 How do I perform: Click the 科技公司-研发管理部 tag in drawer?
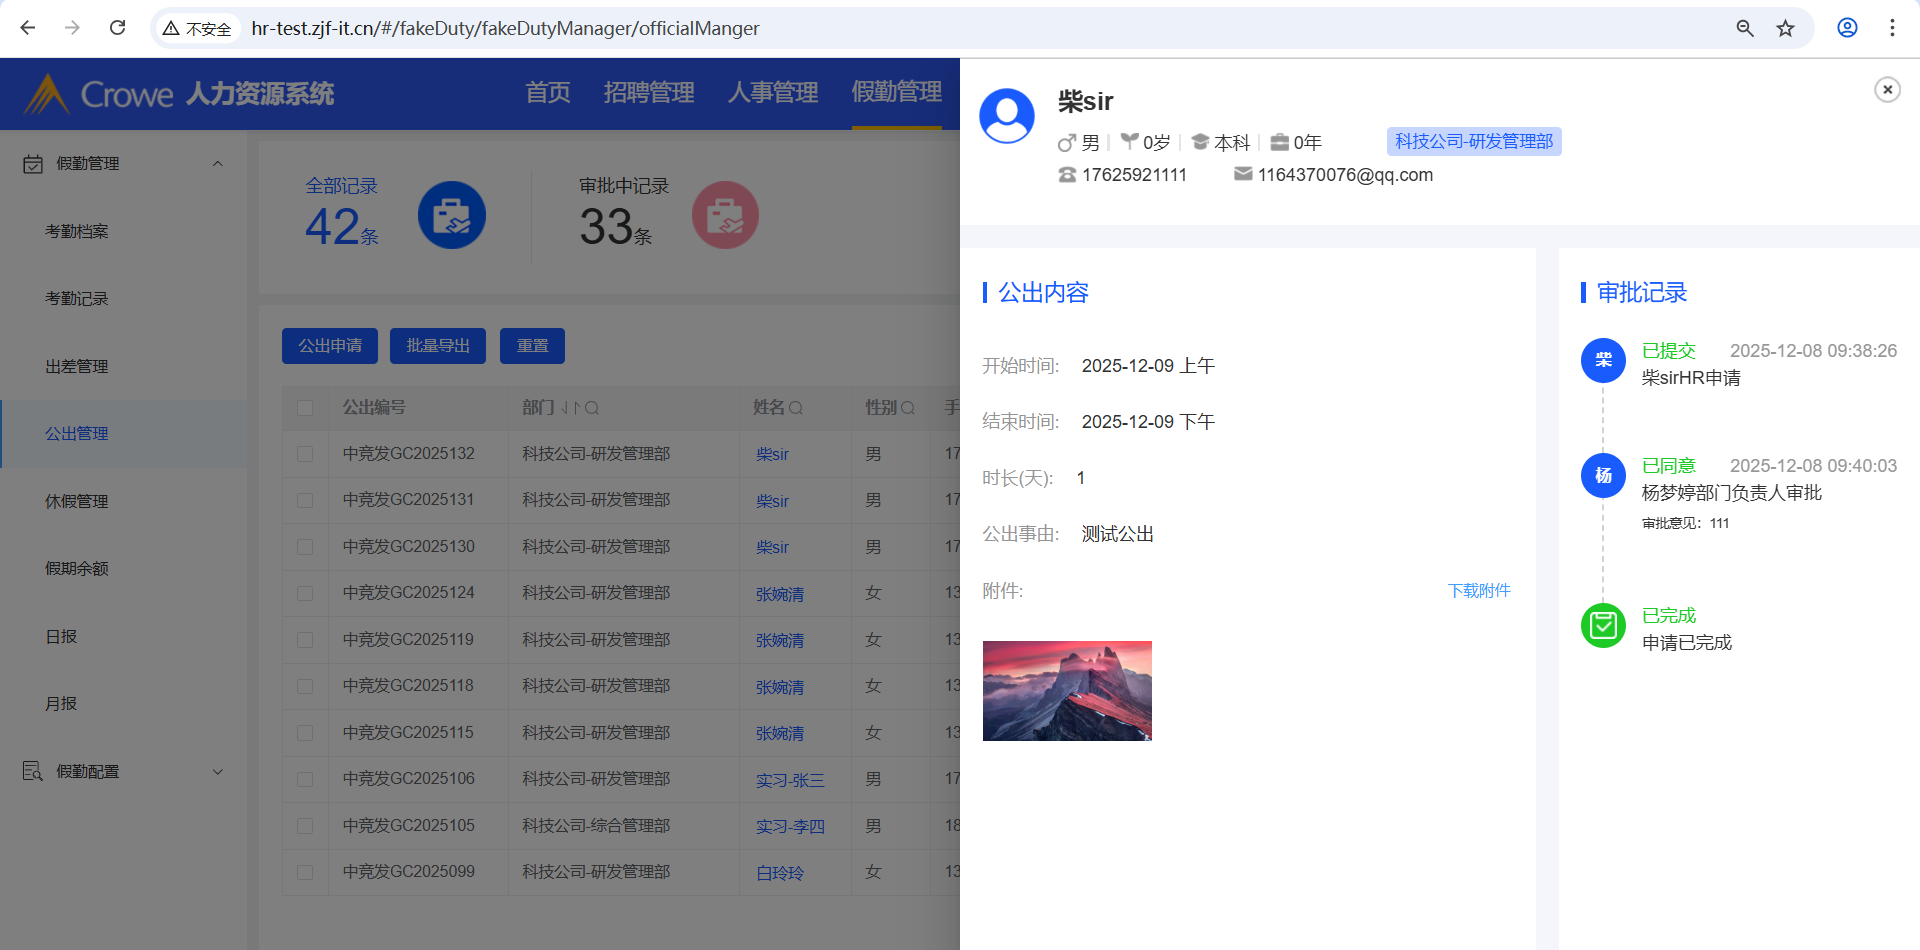tap(1474, 142)
